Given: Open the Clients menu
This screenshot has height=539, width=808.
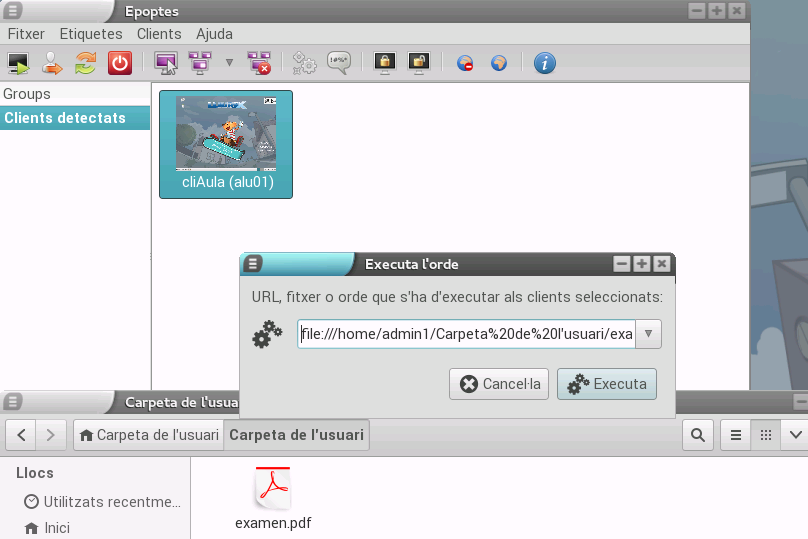Looking at the screenshot, I should (x=159, y=33).
